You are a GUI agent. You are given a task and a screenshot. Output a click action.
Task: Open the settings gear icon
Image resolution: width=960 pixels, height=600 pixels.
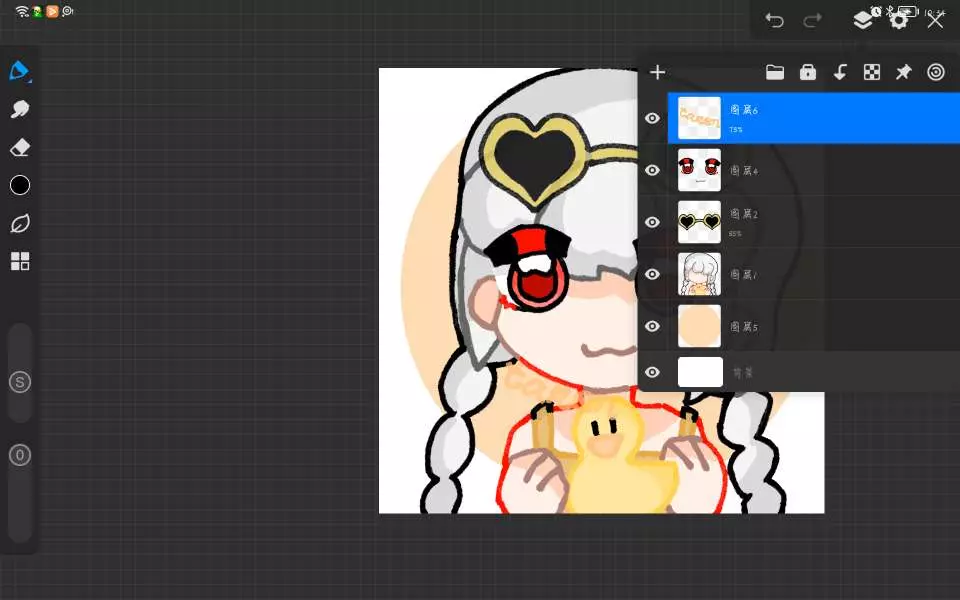899,21
